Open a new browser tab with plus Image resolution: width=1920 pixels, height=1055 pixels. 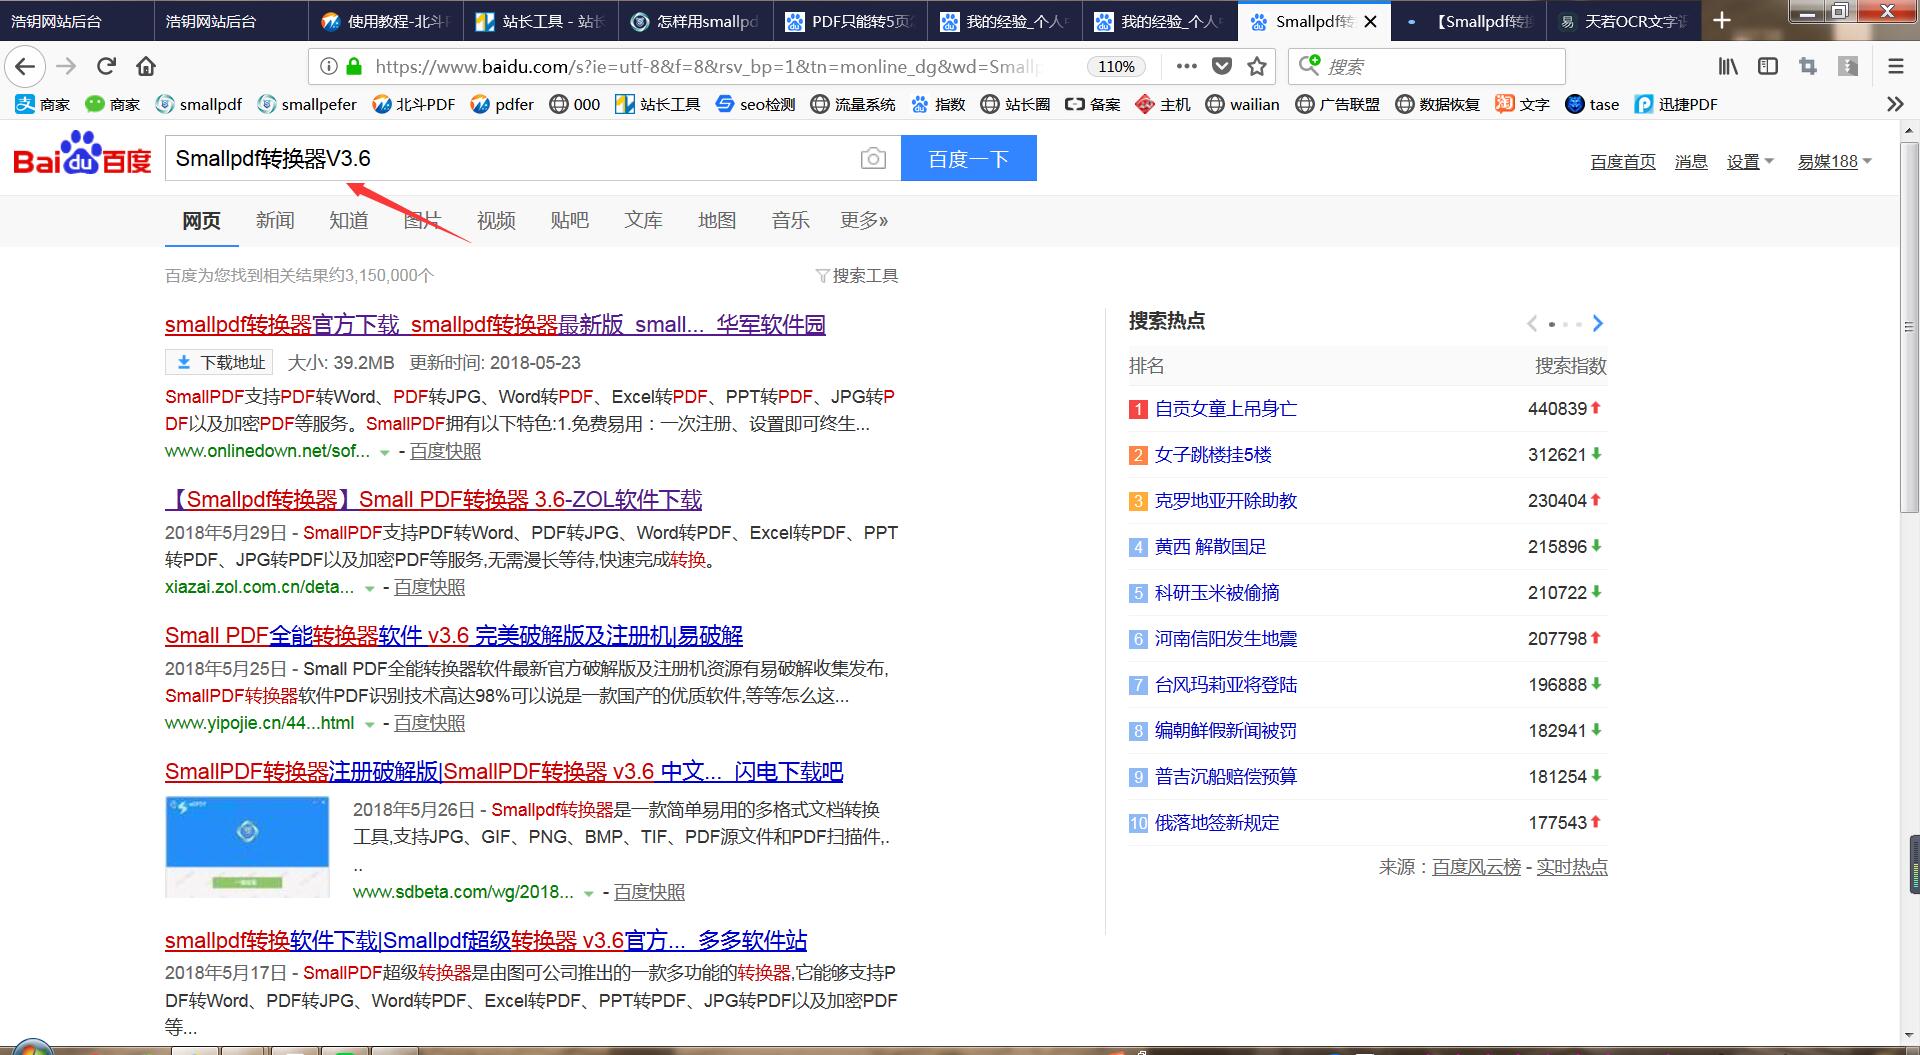point(1722,21)
